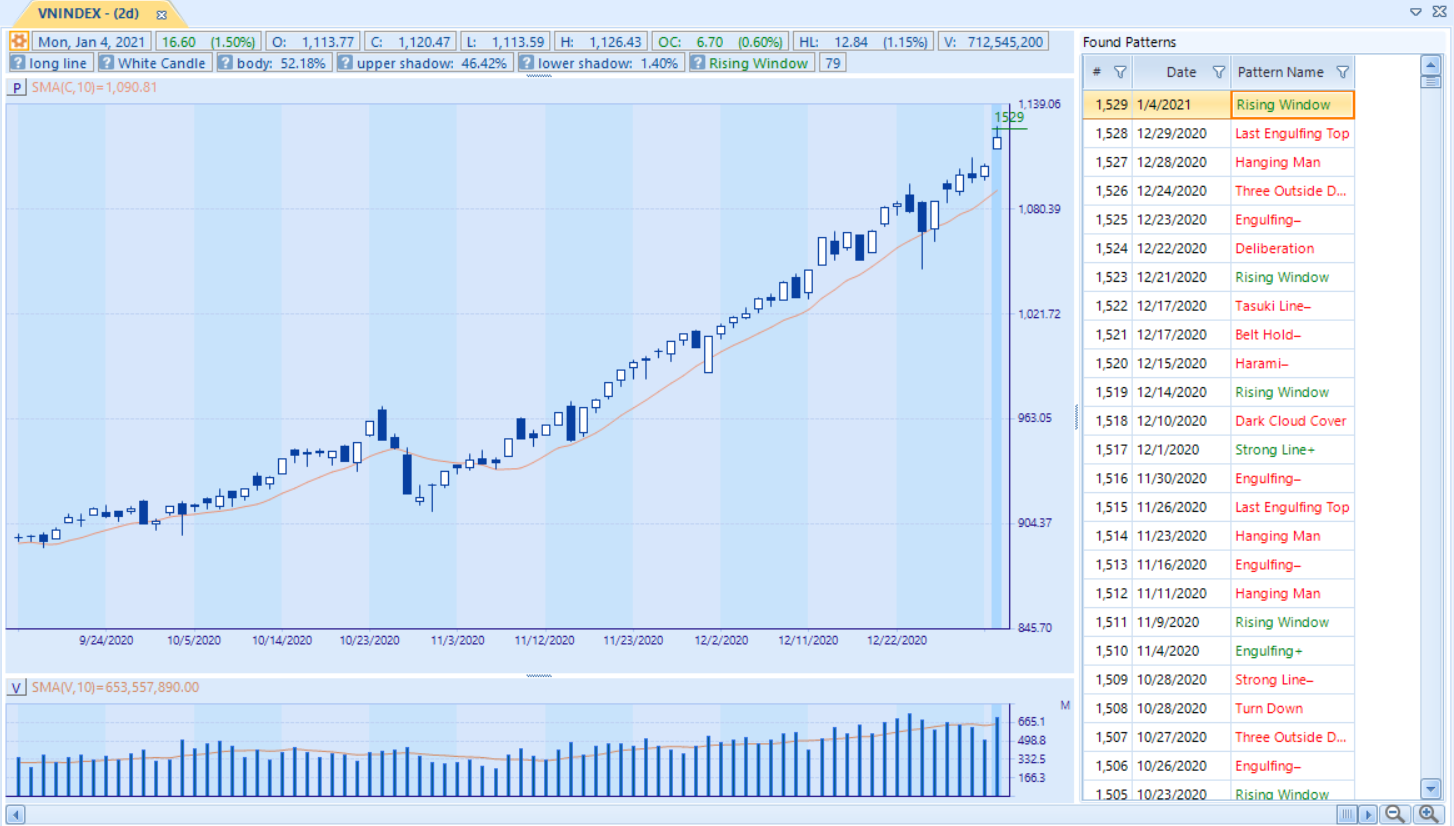Screen dimensions: 1454x826
Task: Click help icon next to 'White Candle'
Action: coord(106,63)
